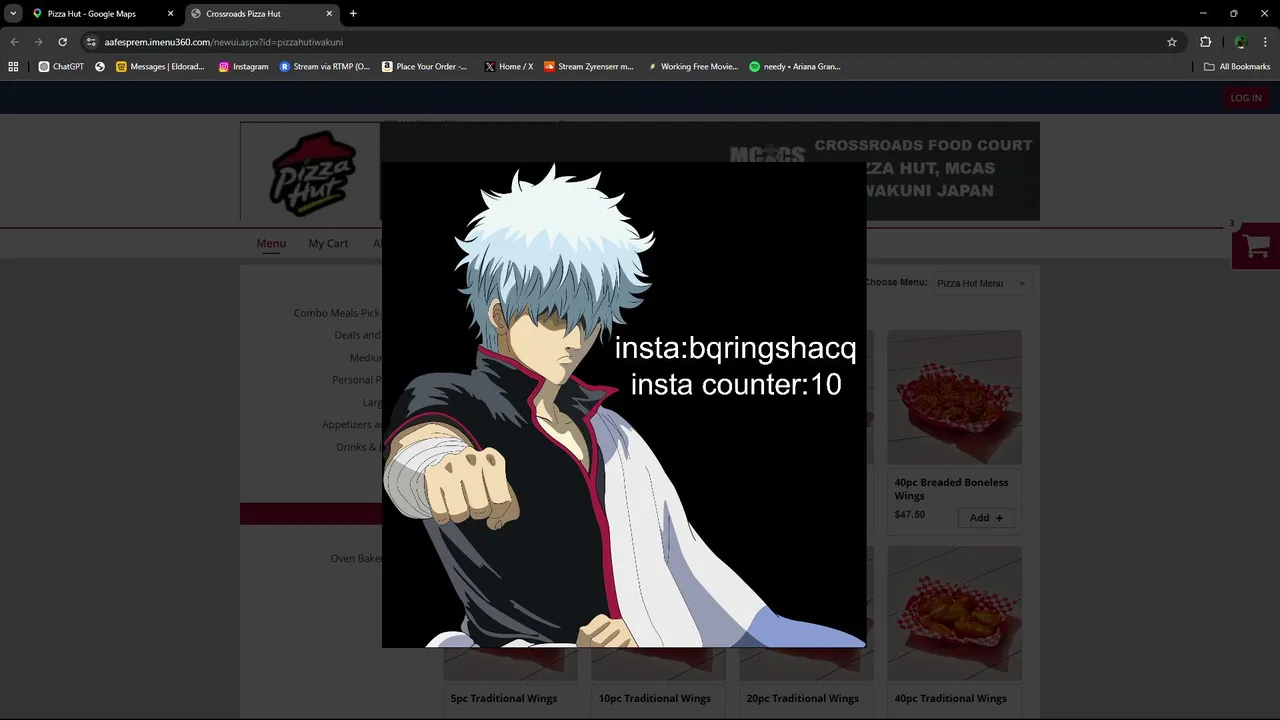Viewport: 1280px width, 720px height.
Task: Select the Menu navigation tab
Action: tap(271, 243)
